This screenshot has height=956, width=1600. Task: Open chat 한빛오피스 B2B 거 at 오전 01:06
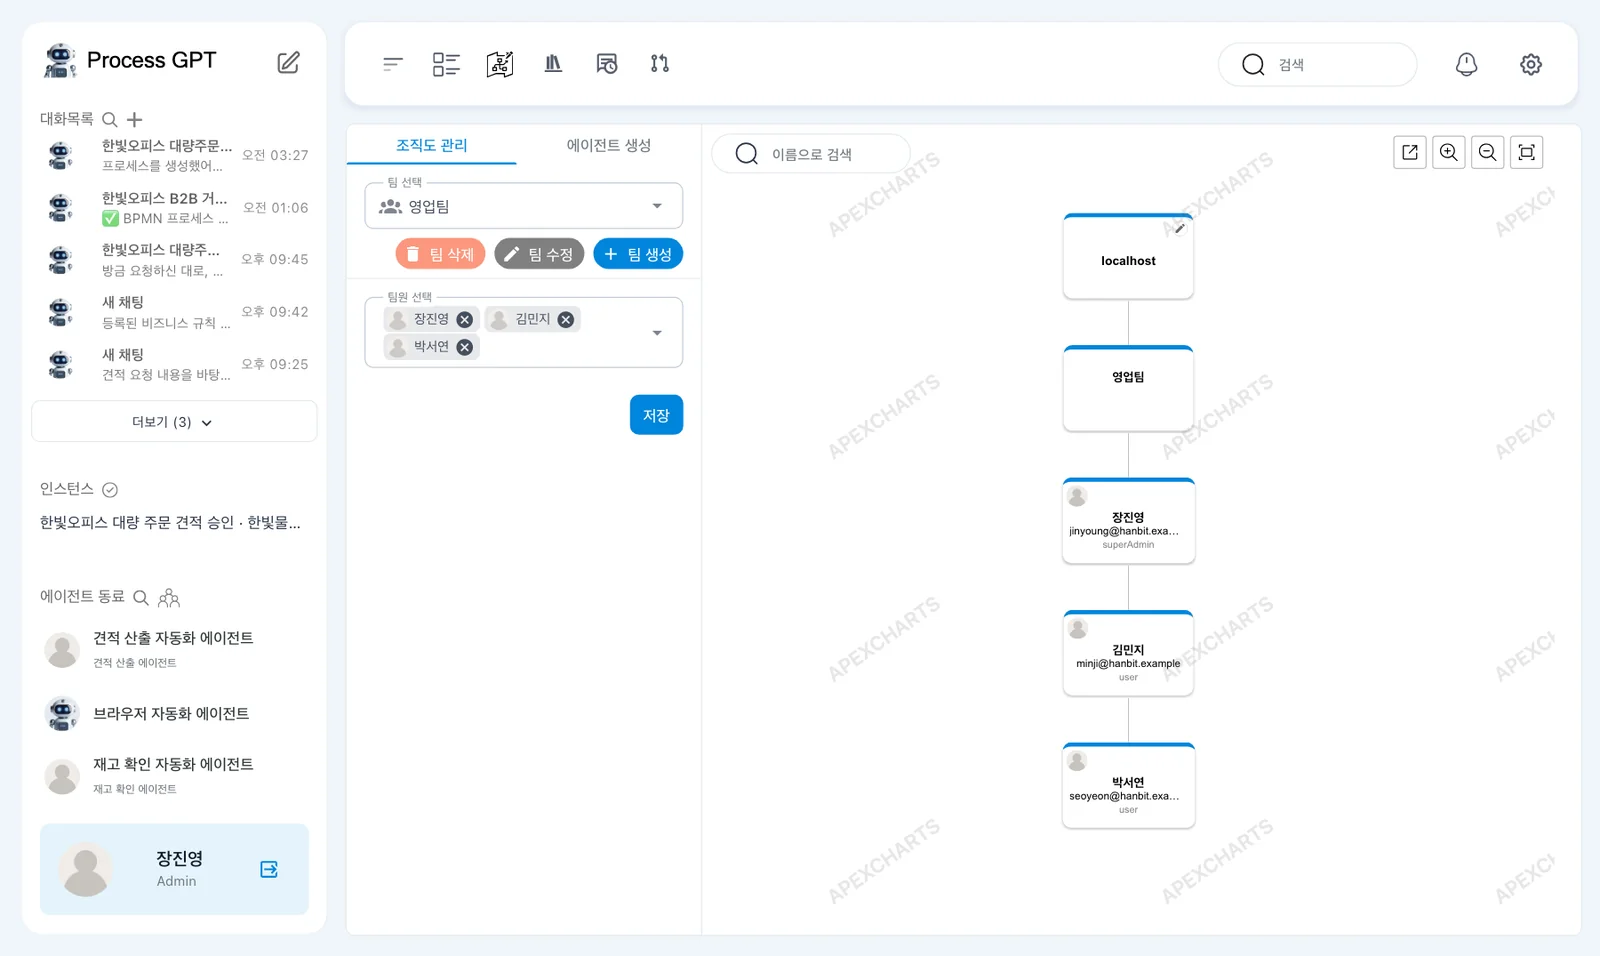point(176,208)
